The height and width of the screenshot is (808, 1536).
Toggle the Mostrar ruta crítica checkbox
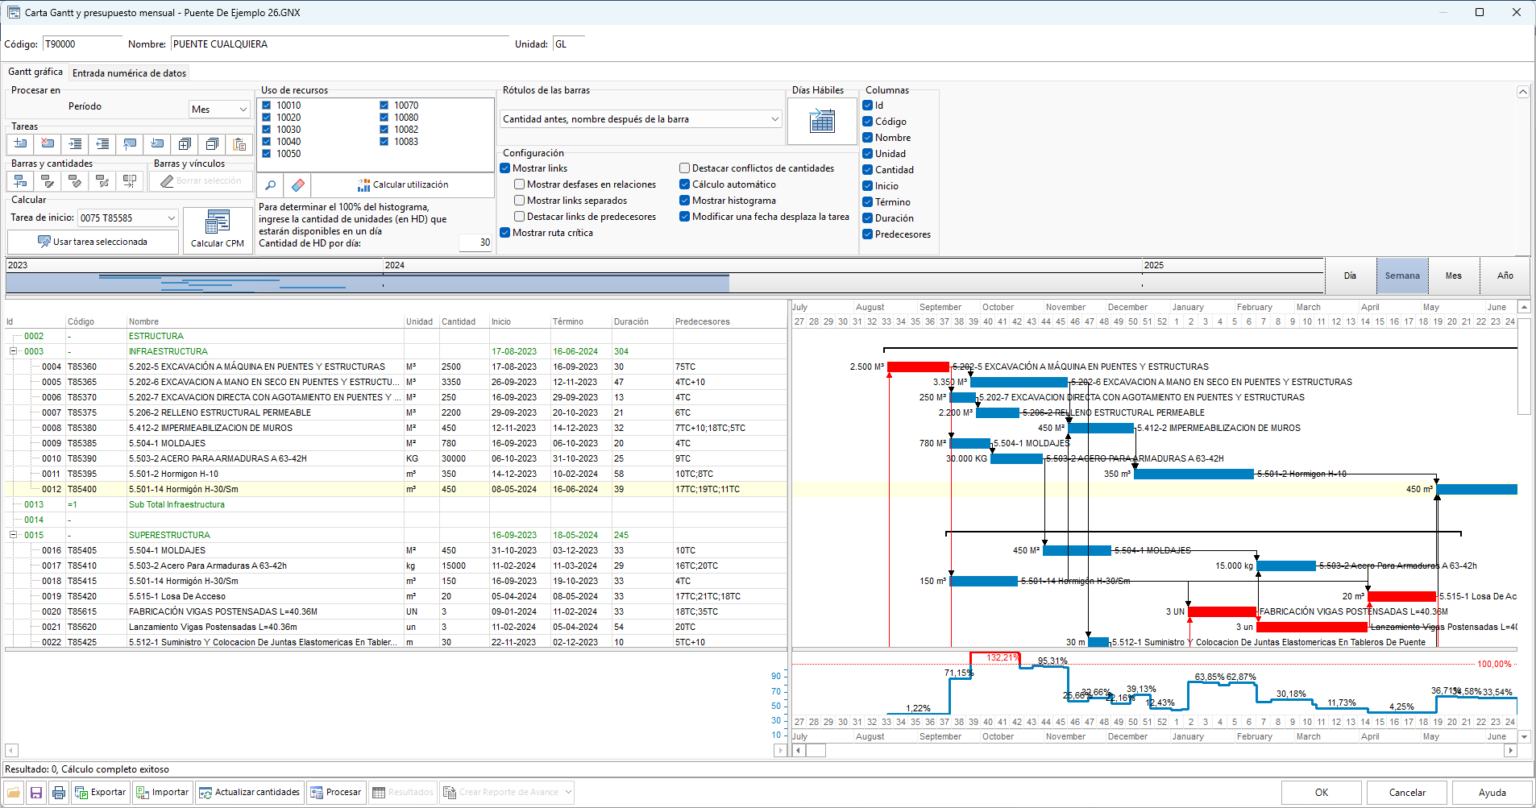click(505, 233)
